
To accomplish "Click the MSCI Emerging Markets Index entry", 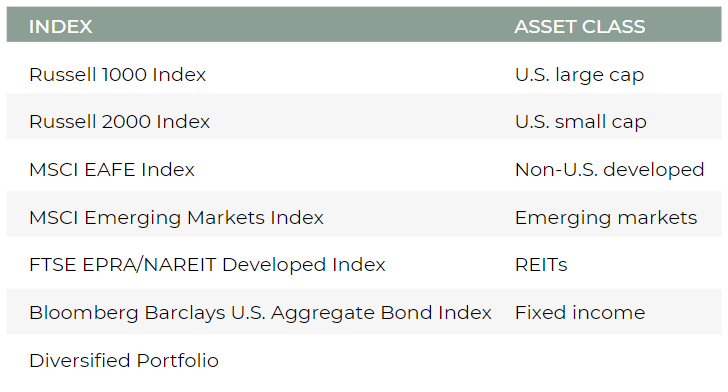I will [176, 217].
